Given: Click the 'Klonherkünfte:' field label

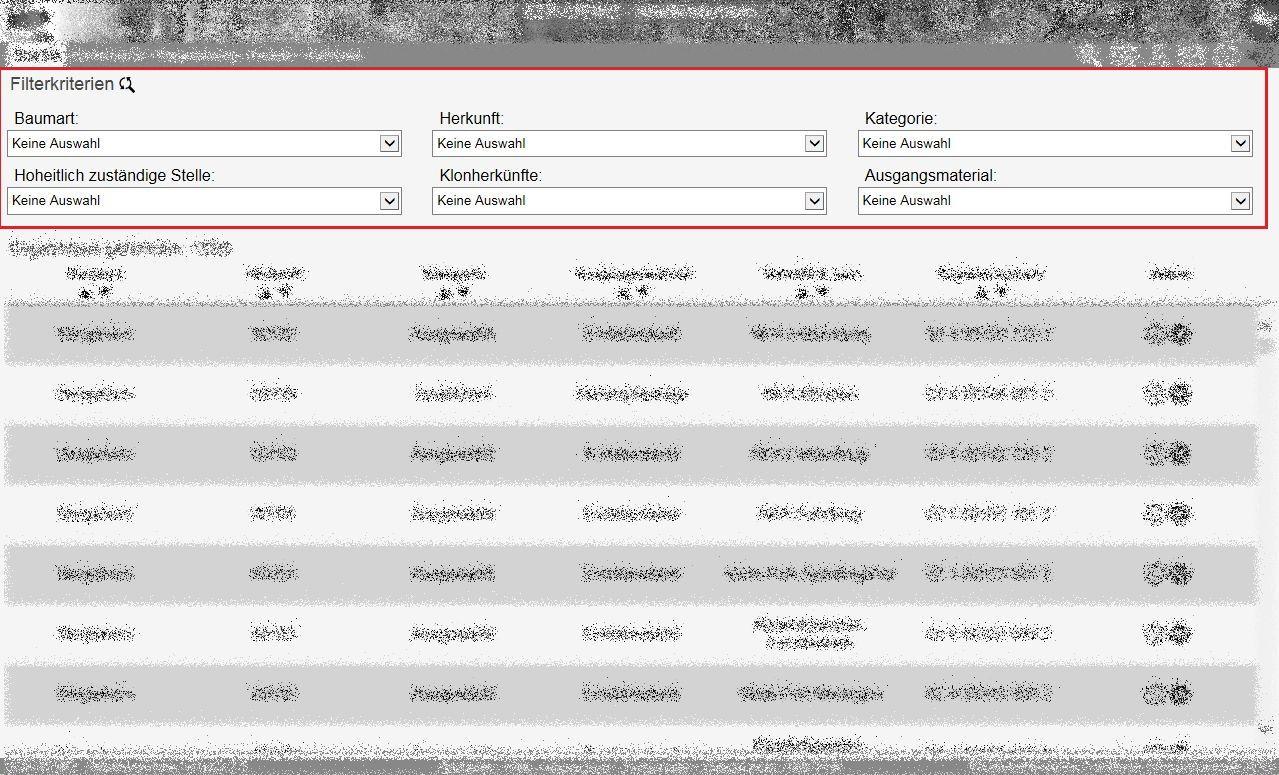Looking at the screenshot, I should click(490, 176).
